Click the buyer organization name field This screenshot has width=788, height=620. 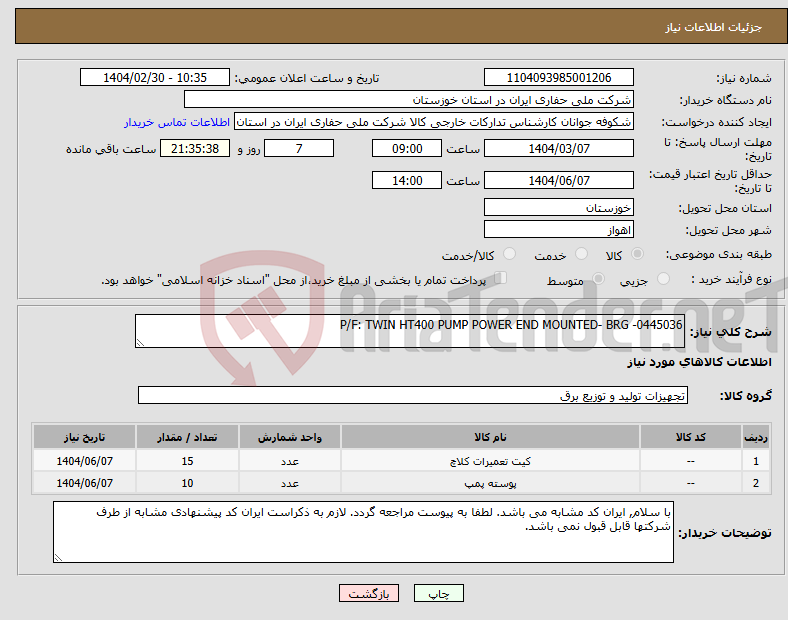coord(409,99)
